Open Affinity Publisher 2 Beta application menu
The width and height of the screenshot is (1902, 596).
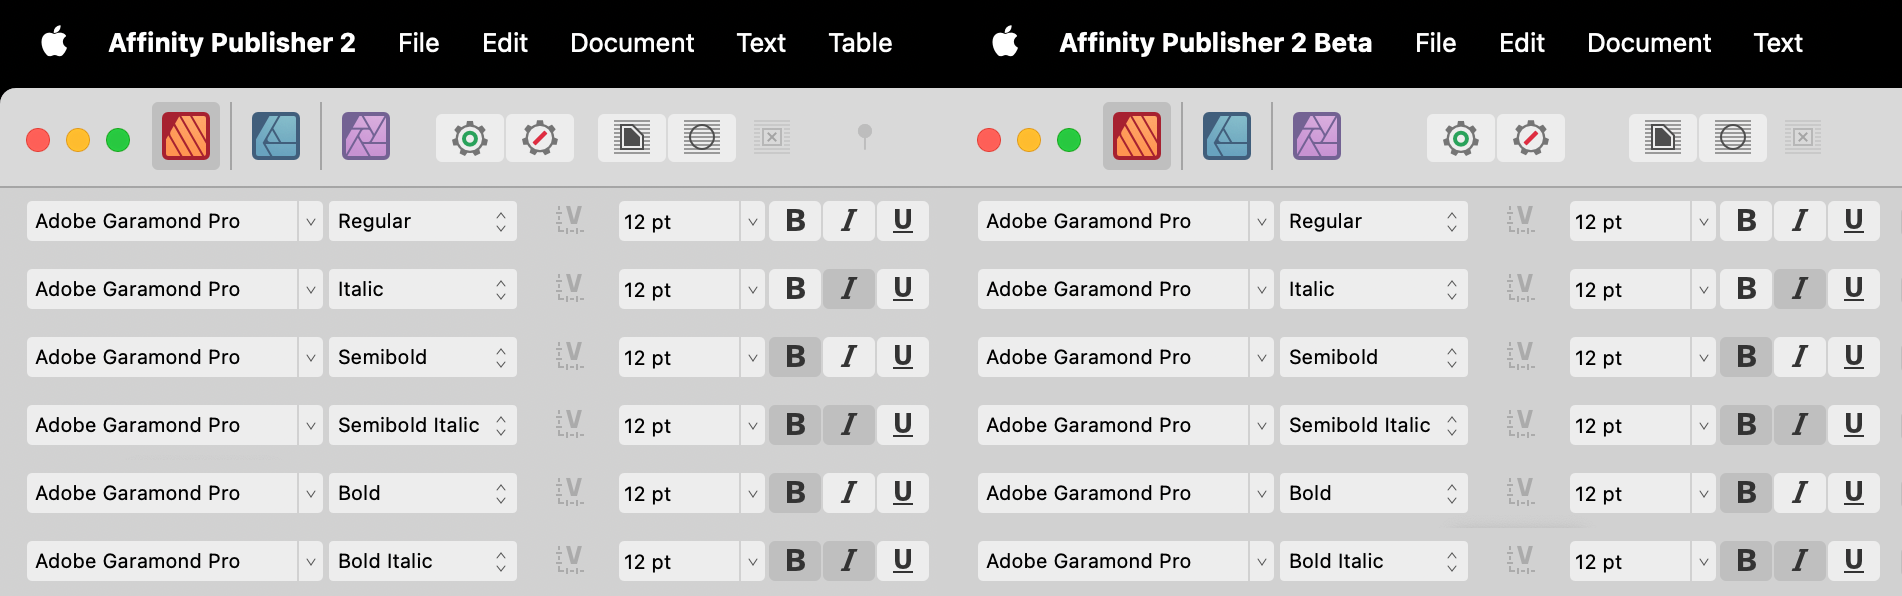click(x=1215, y=43)
